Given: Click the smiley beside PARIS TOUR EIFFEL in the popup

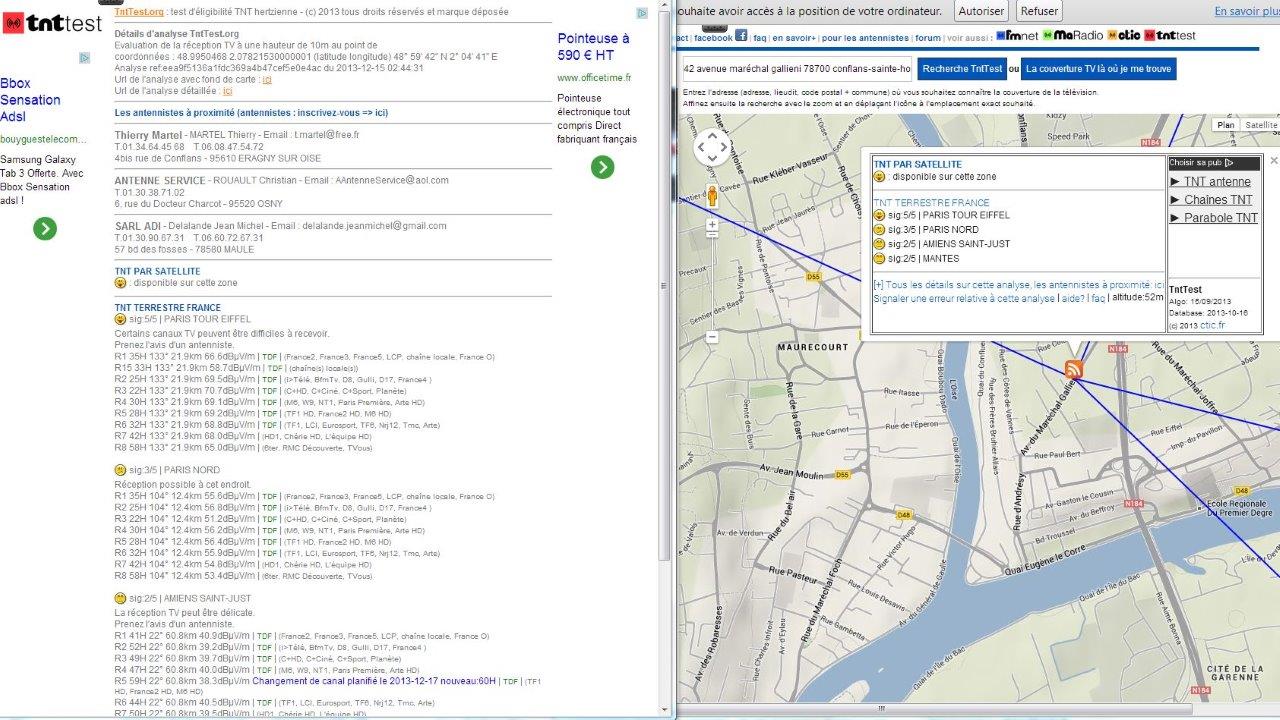Looking at the screenshot, I should click(x=879, y=215).
